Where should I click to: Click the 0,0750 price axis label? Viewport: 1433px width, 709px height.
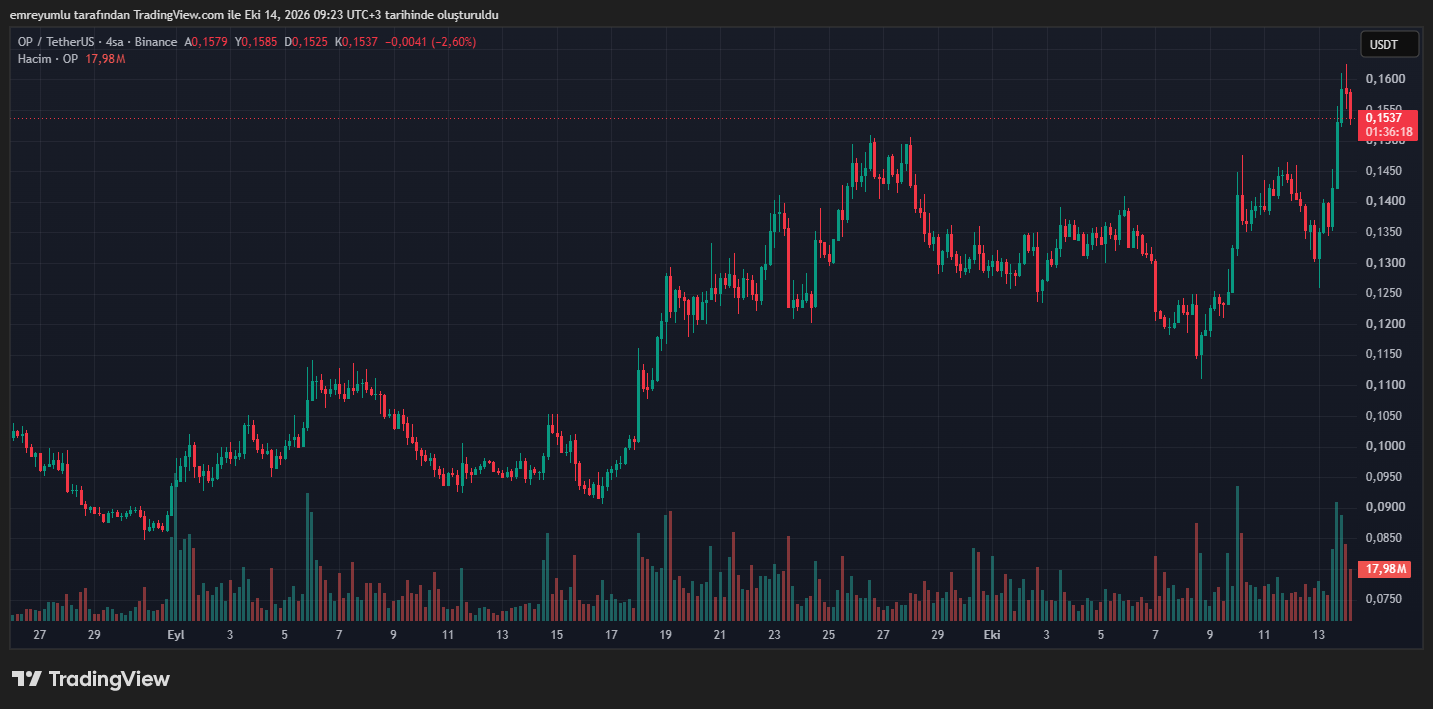coord(1383,599)
